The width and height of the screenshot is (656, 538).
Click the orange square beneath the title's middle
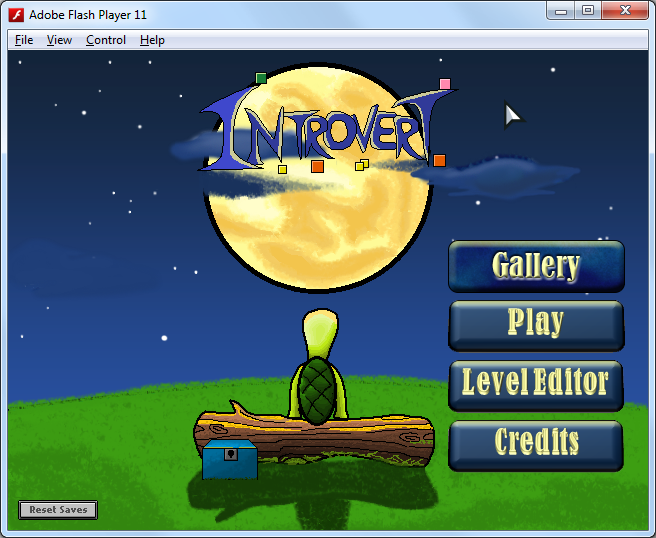point(317,166)
